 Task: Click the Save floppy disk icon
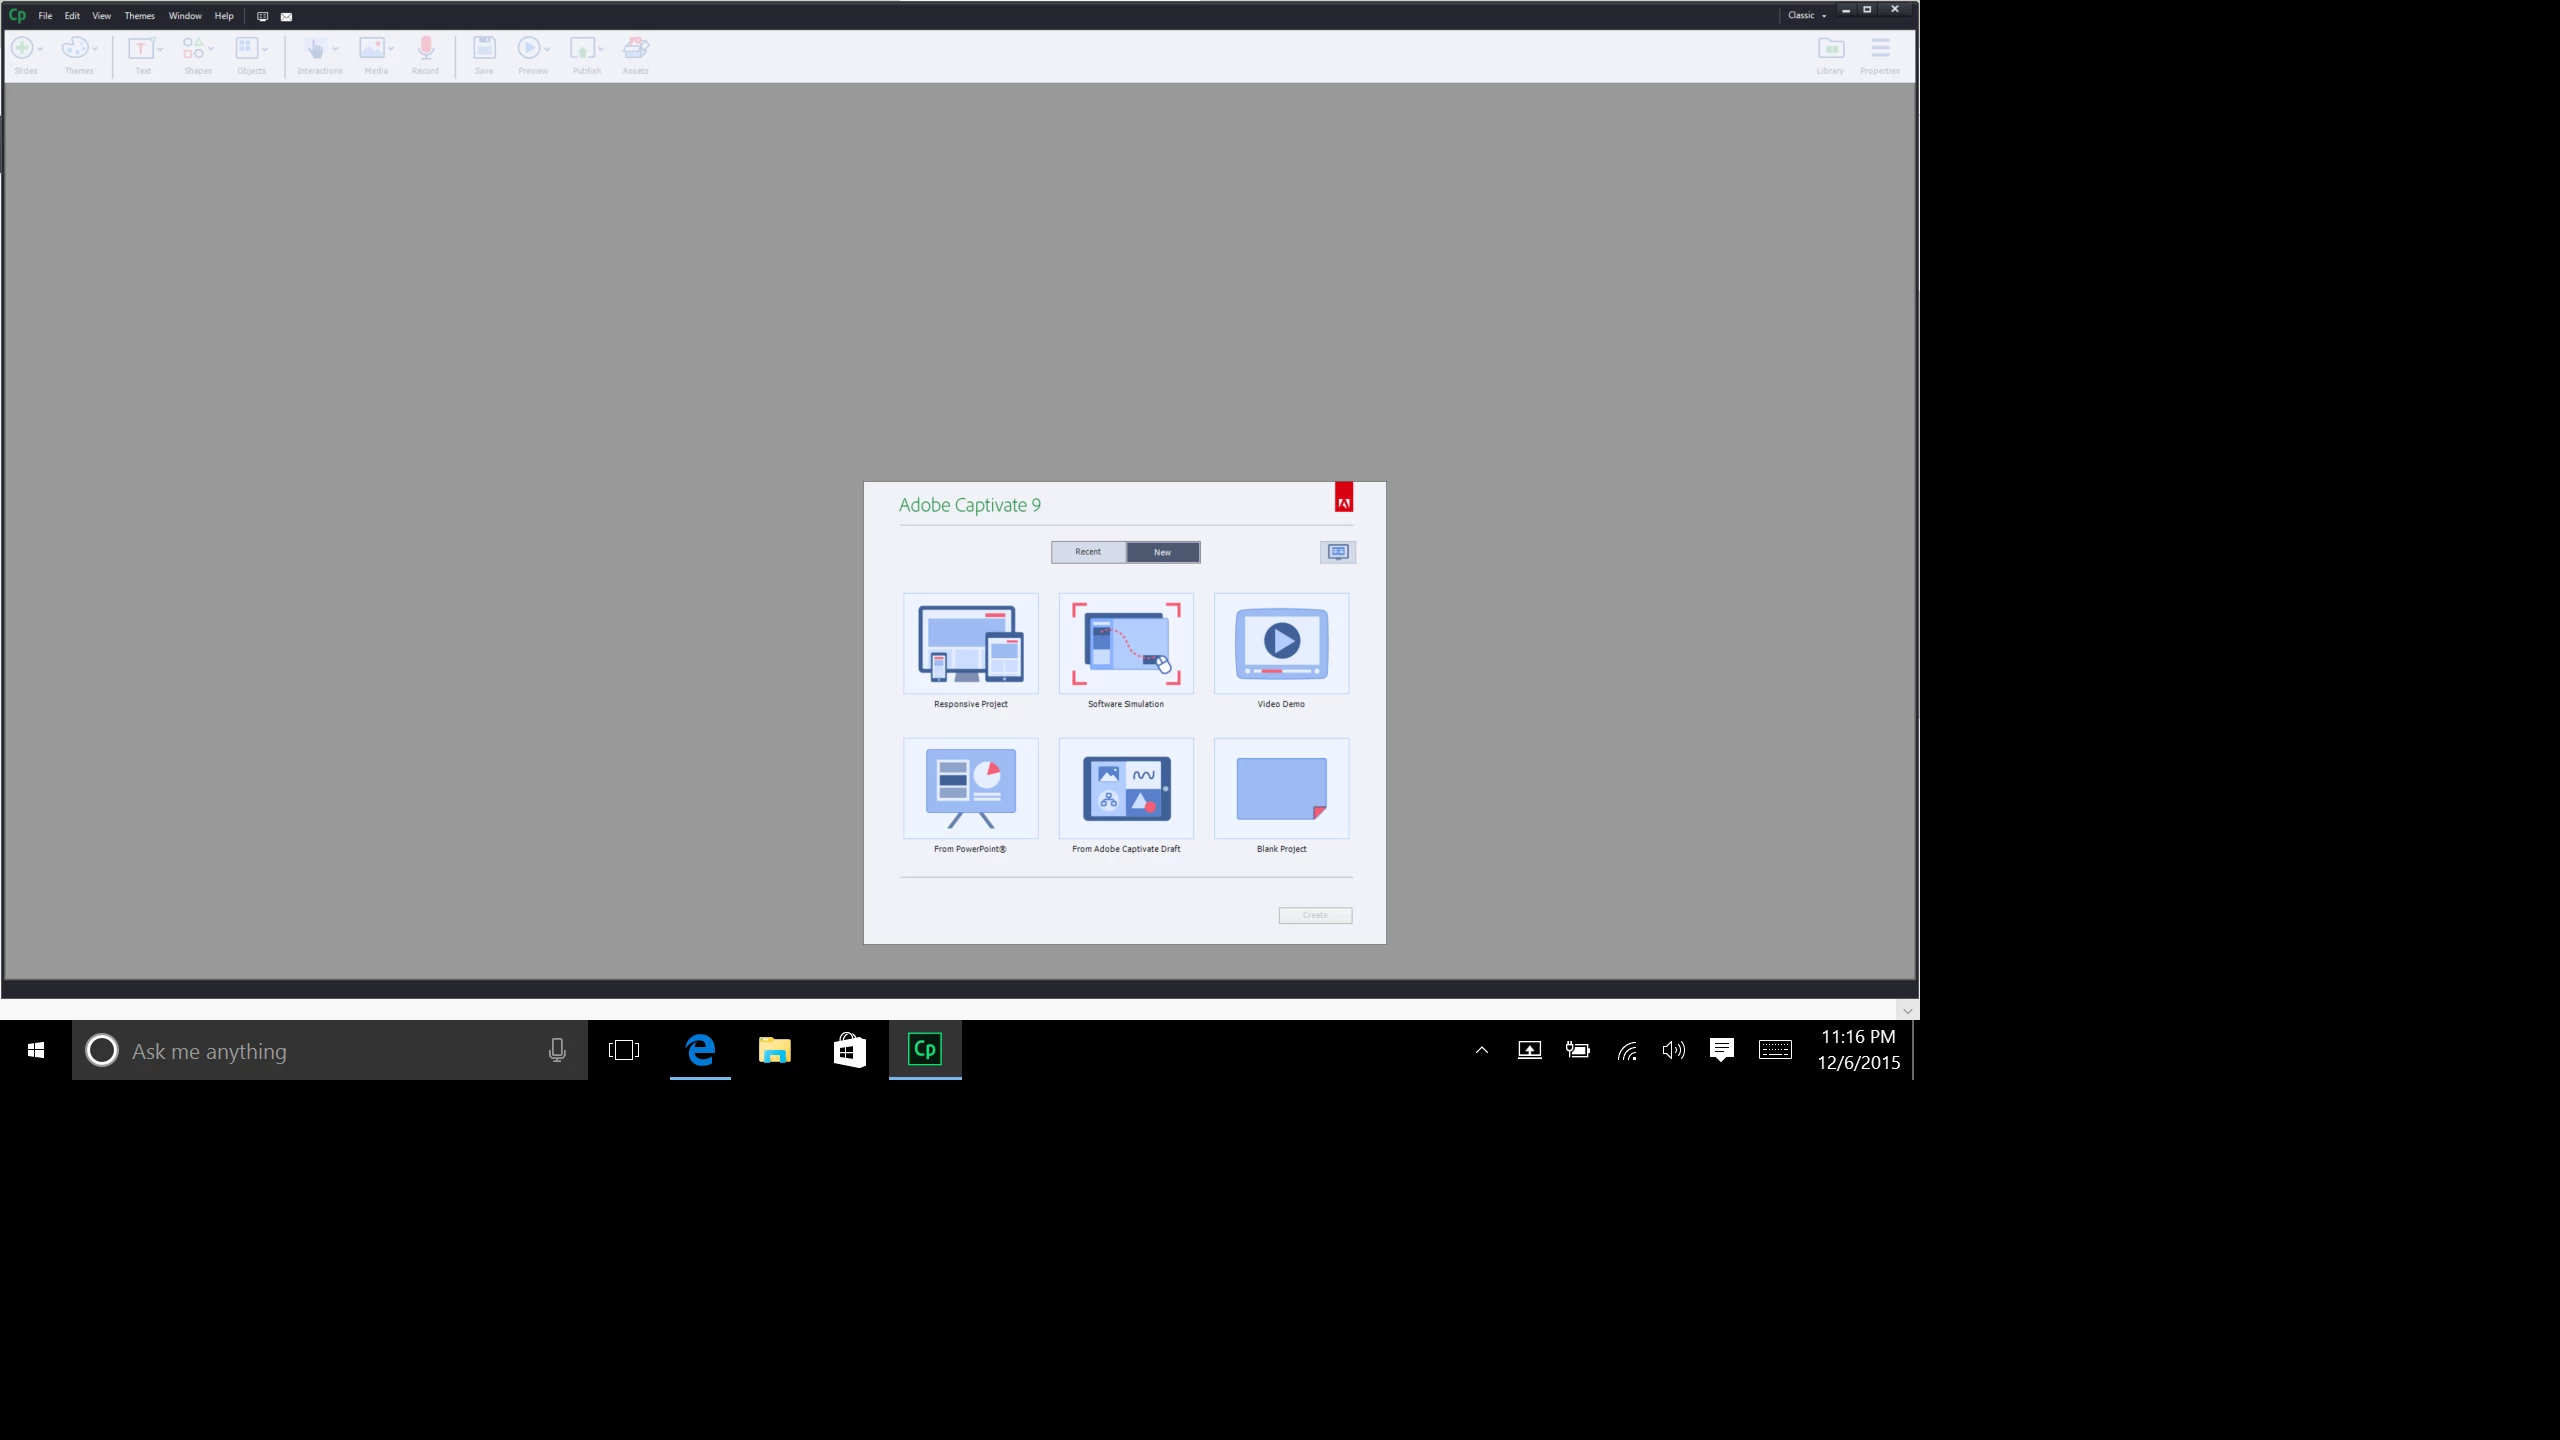(x=484, y=49)
